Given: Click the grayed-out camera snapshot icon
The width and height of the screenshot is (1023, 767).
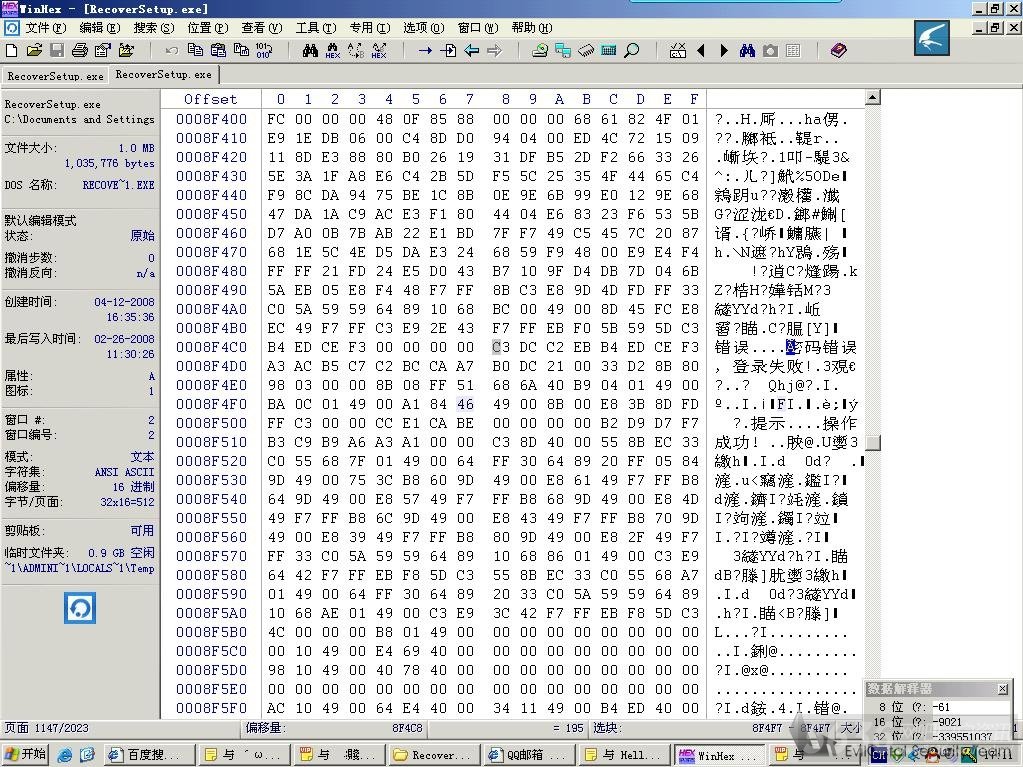Looking at the screenshot, I should (771, 50).
